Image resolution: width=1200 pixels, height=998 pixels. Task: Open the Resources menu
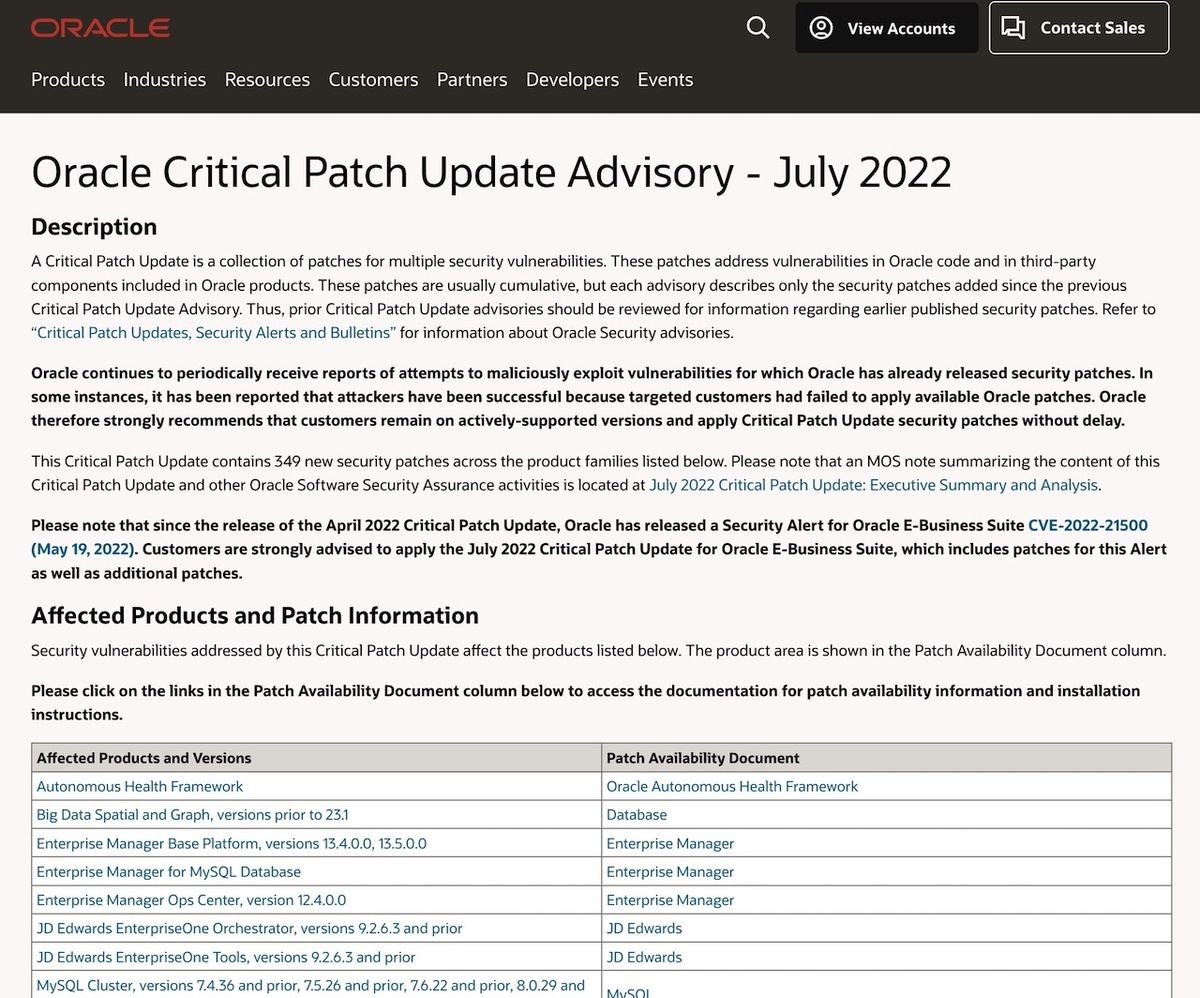click(267, 80)
